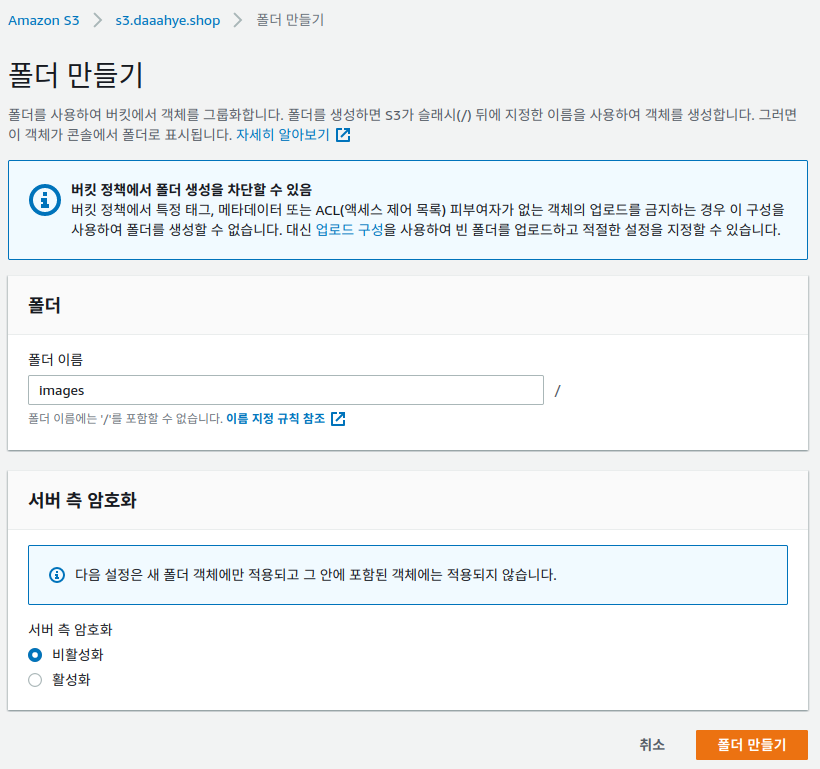Click the 취소 button

pos(652,744)
